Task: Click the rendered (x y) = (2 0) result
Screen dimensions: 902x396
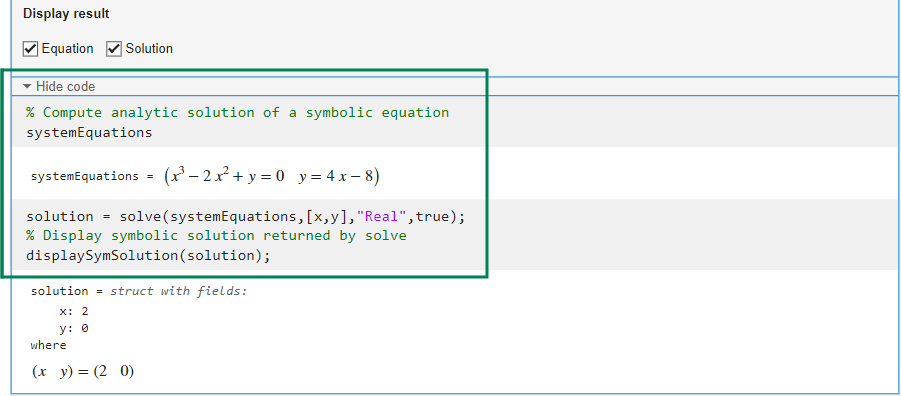Action: pos(83,372)
